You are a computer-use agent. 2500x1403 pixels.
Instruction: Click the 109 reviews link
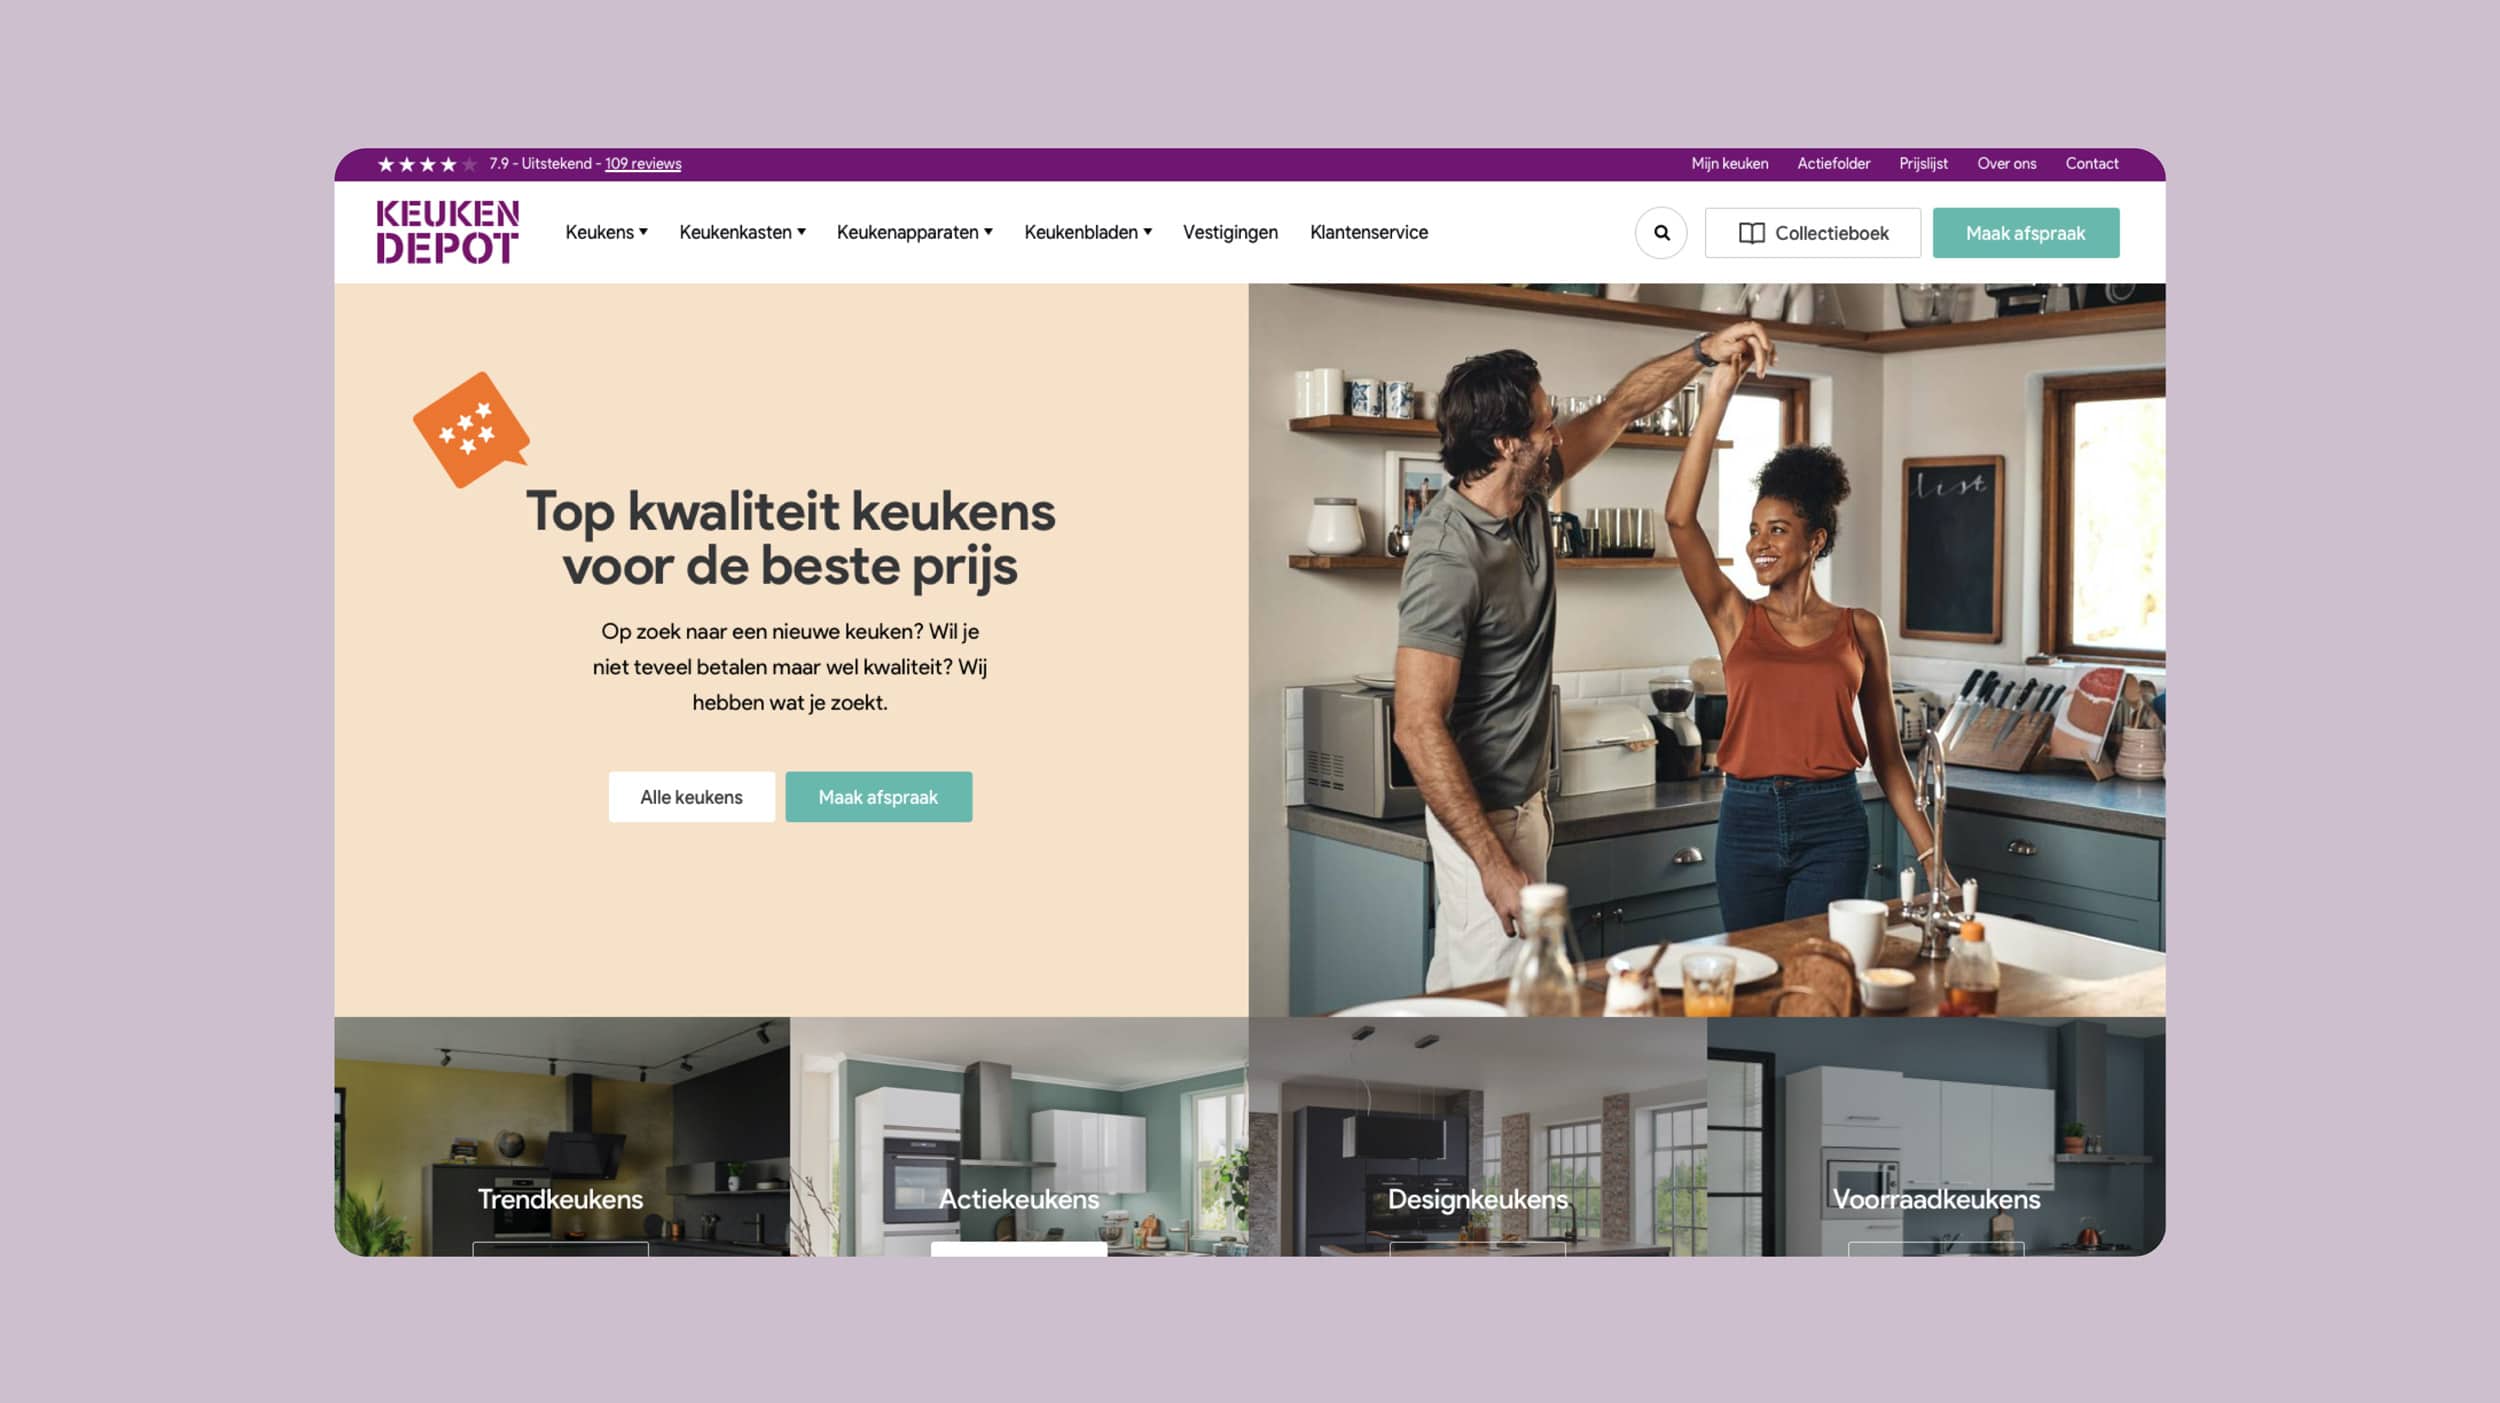643,164
